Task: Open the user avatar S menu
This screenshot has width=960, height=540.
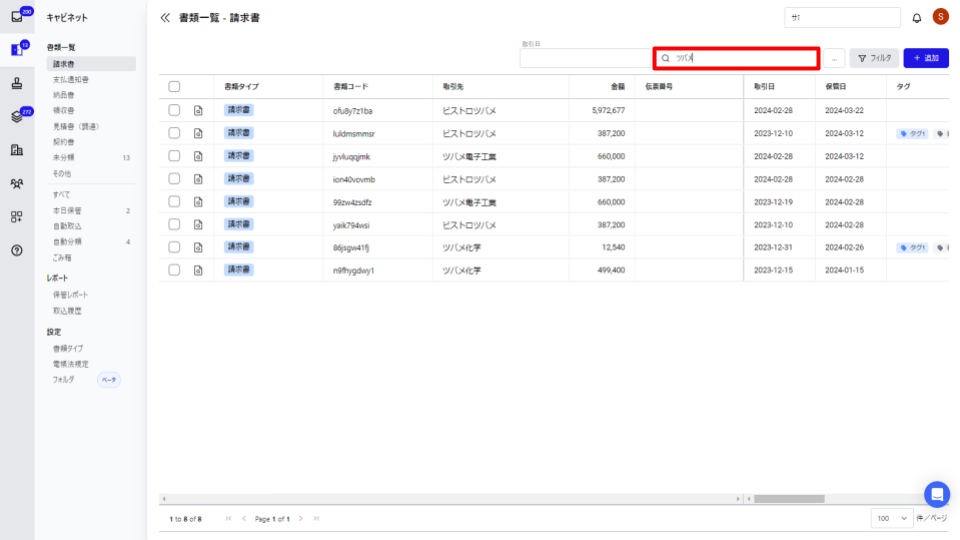Action: coord(940,17)
